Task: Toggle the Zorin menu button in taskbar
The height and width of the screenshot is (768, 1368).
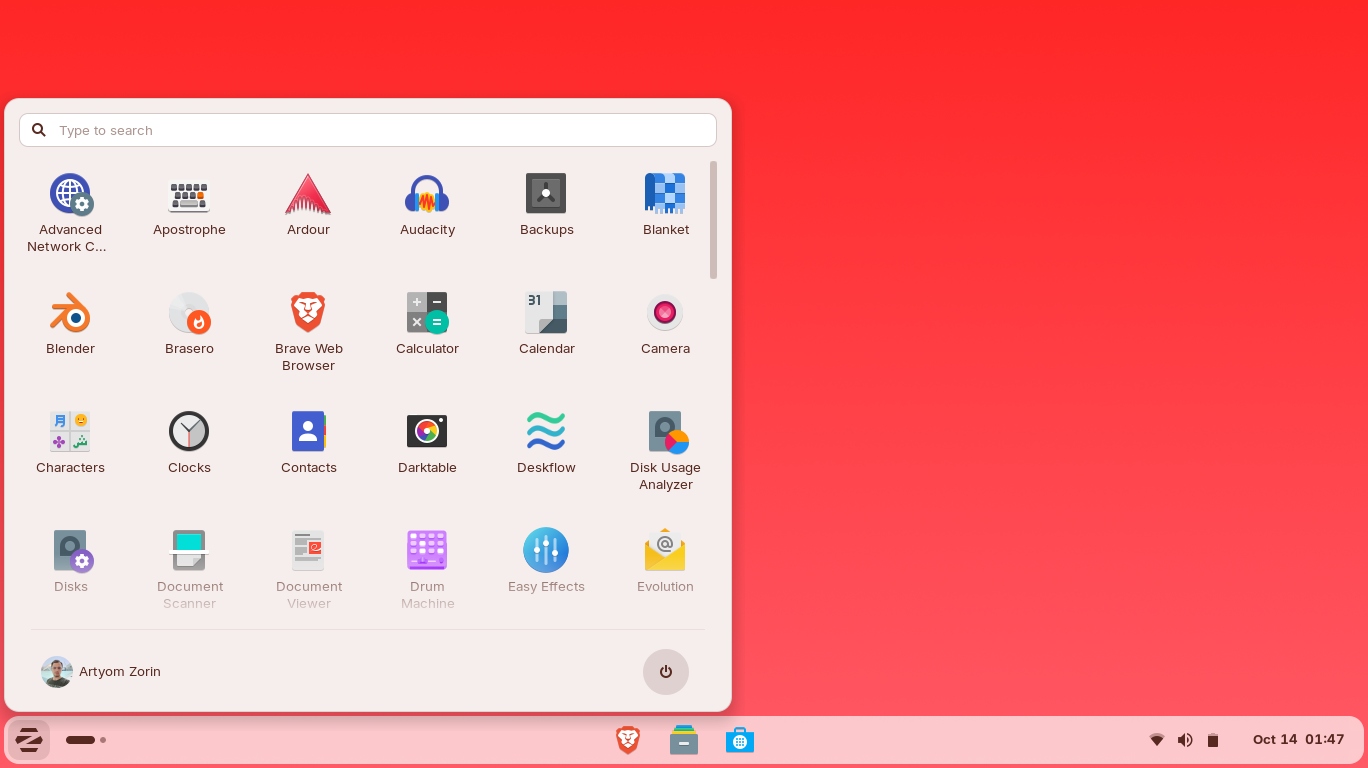Action: pyautogui.click(x=28, y=740)
